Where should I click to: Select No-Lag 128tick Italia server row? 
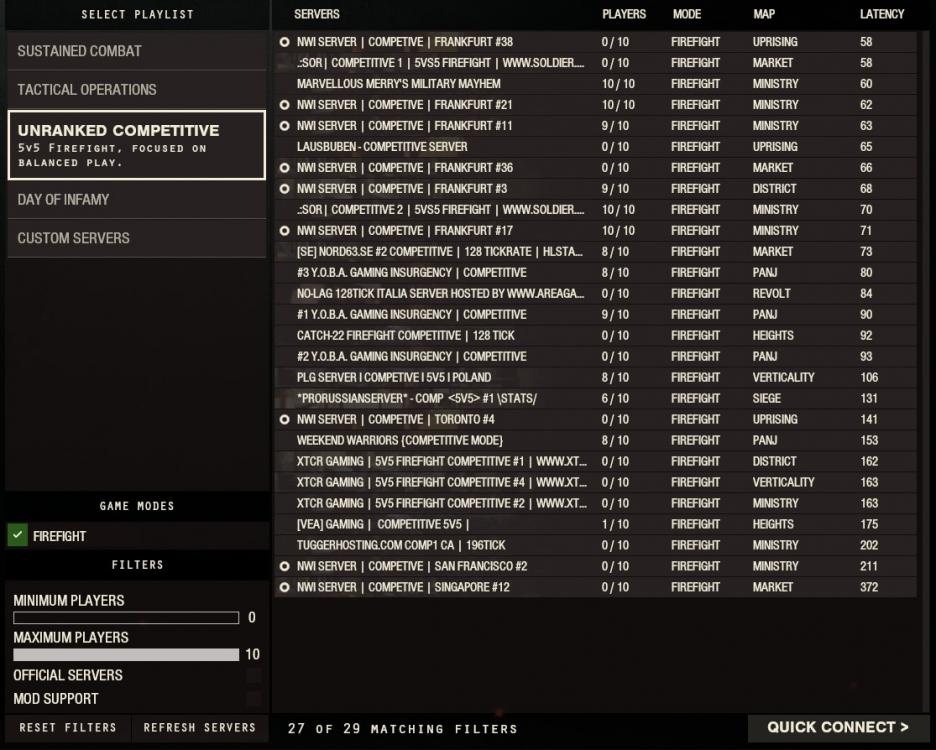595,294
